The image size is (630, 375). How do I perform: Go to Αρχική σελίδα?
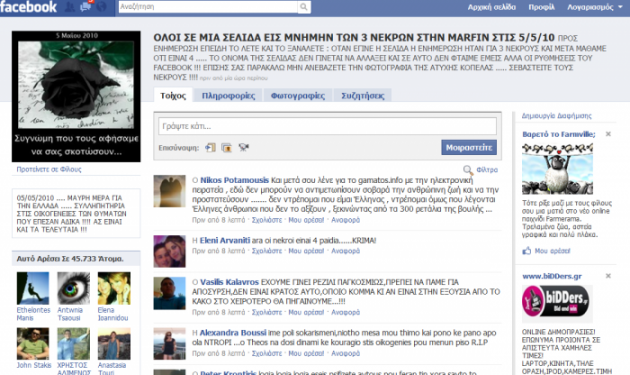pos(491,7)
